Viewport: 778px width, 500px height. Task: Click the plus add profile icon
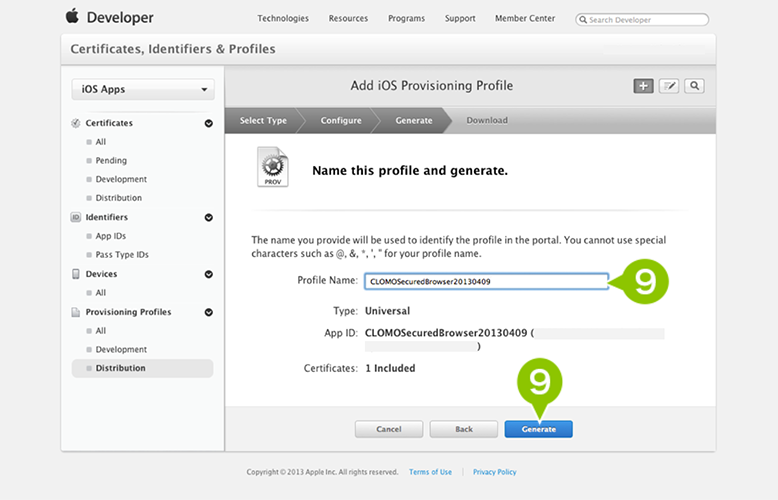[643, 86]
